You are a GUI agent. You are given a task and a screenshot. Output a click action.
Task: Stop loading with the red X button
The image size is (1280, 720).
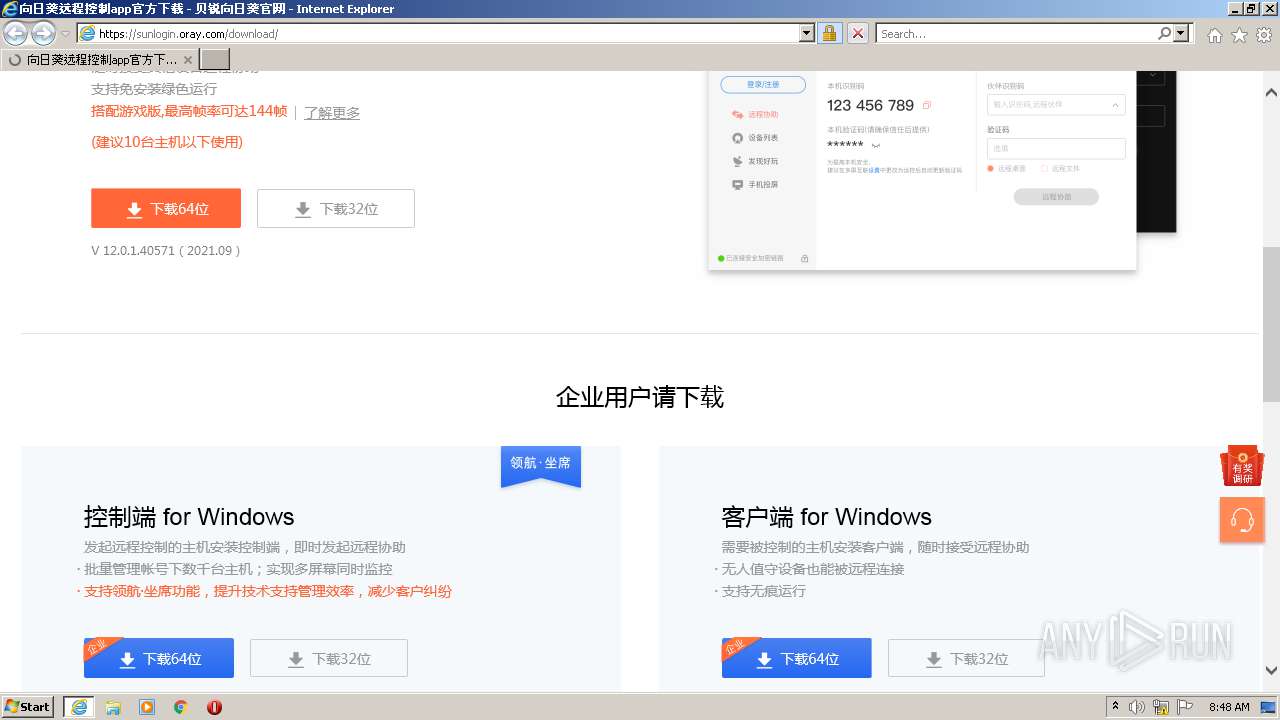(x=857, y=33)
